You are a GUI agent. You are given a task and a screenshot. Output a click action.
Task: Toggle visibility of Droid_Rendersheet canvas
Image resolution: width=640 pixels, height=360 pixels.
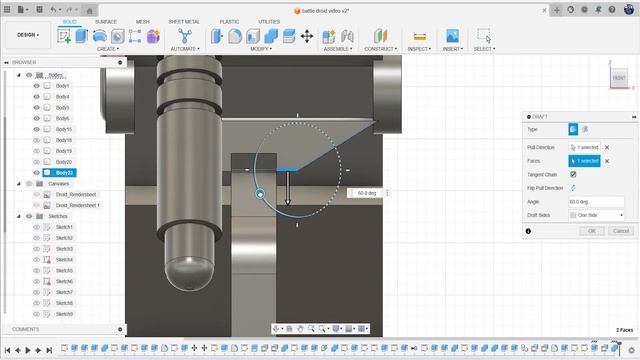click(36, 194)
